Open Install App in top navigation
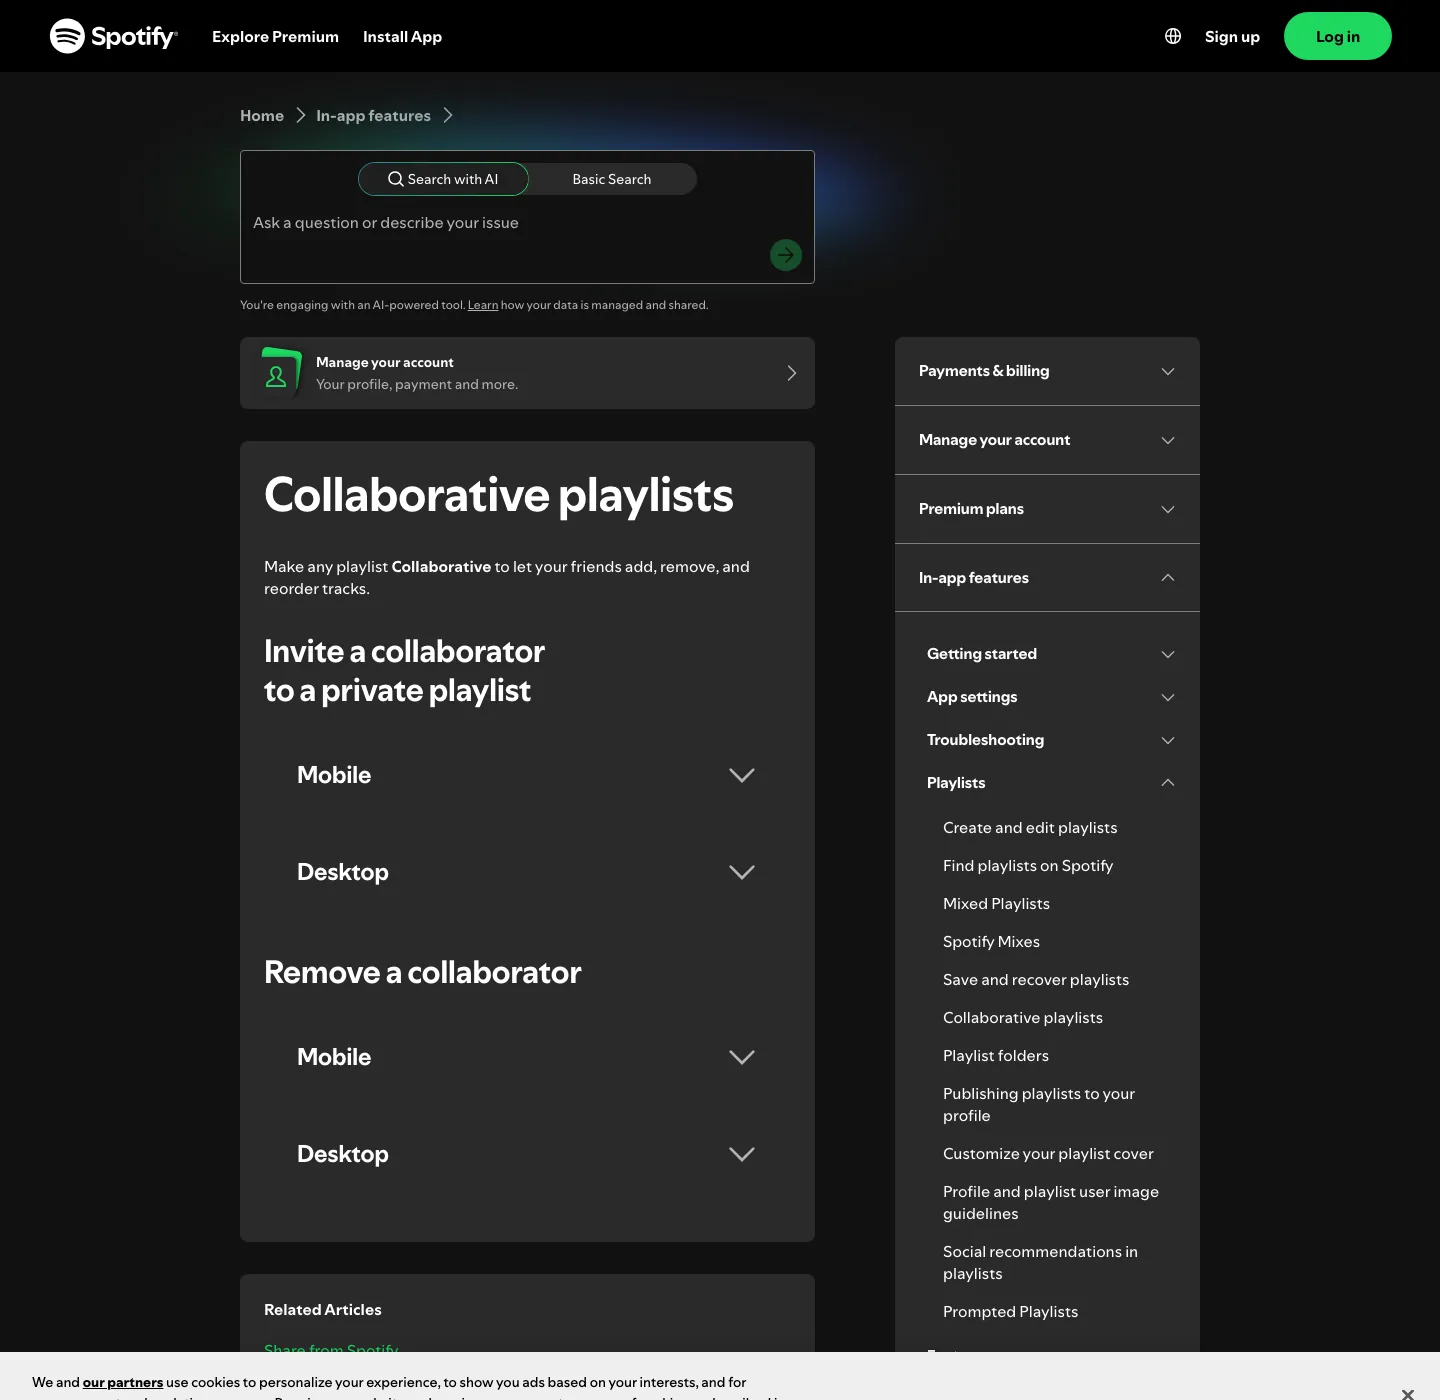1440x1400 pixels. coord(402,36)
